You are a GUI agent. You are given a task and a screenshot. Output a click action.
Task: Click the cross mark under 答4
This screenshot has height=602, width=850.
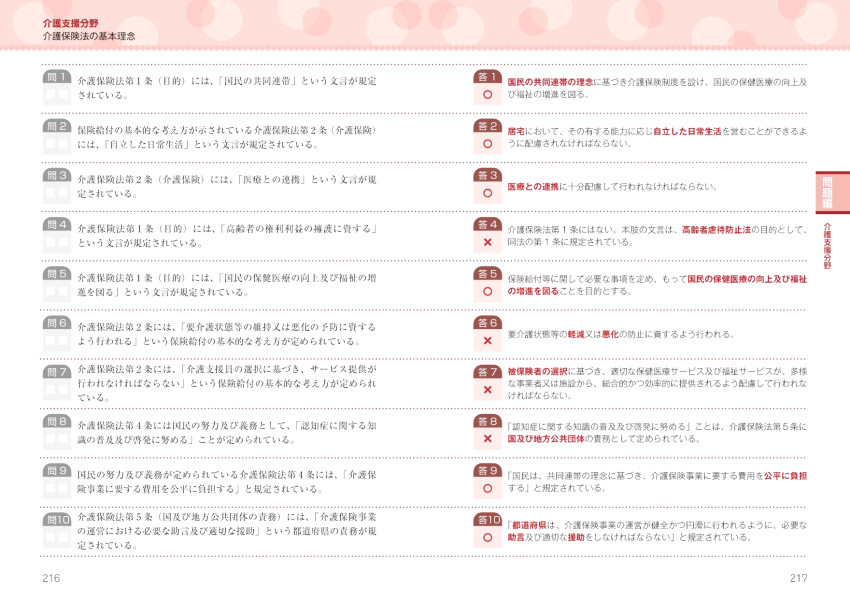487,243
